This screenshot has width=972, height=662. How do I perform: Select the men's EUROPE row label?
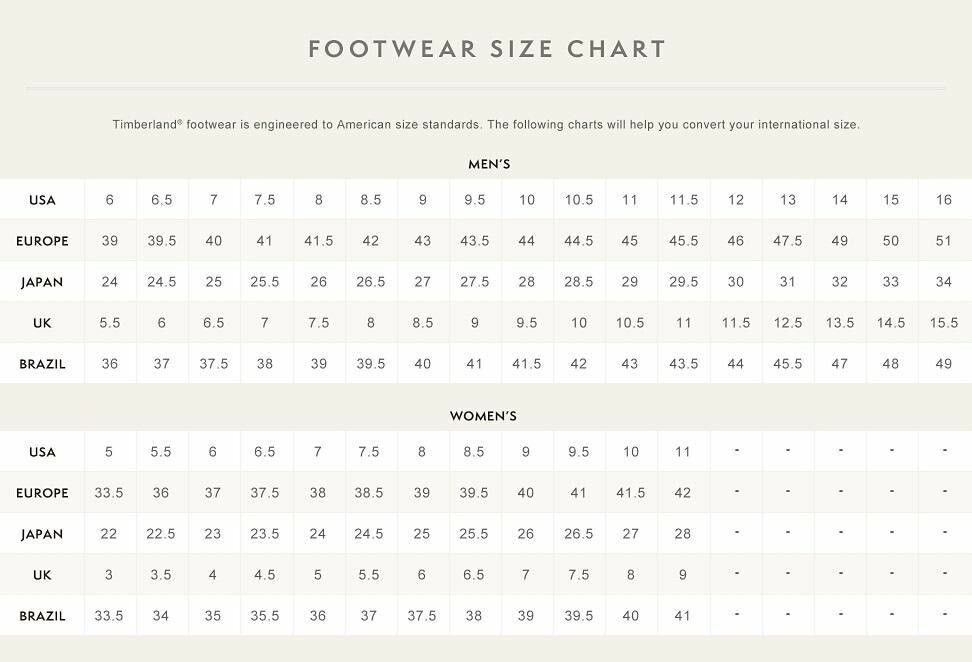(x=42, y=241)
